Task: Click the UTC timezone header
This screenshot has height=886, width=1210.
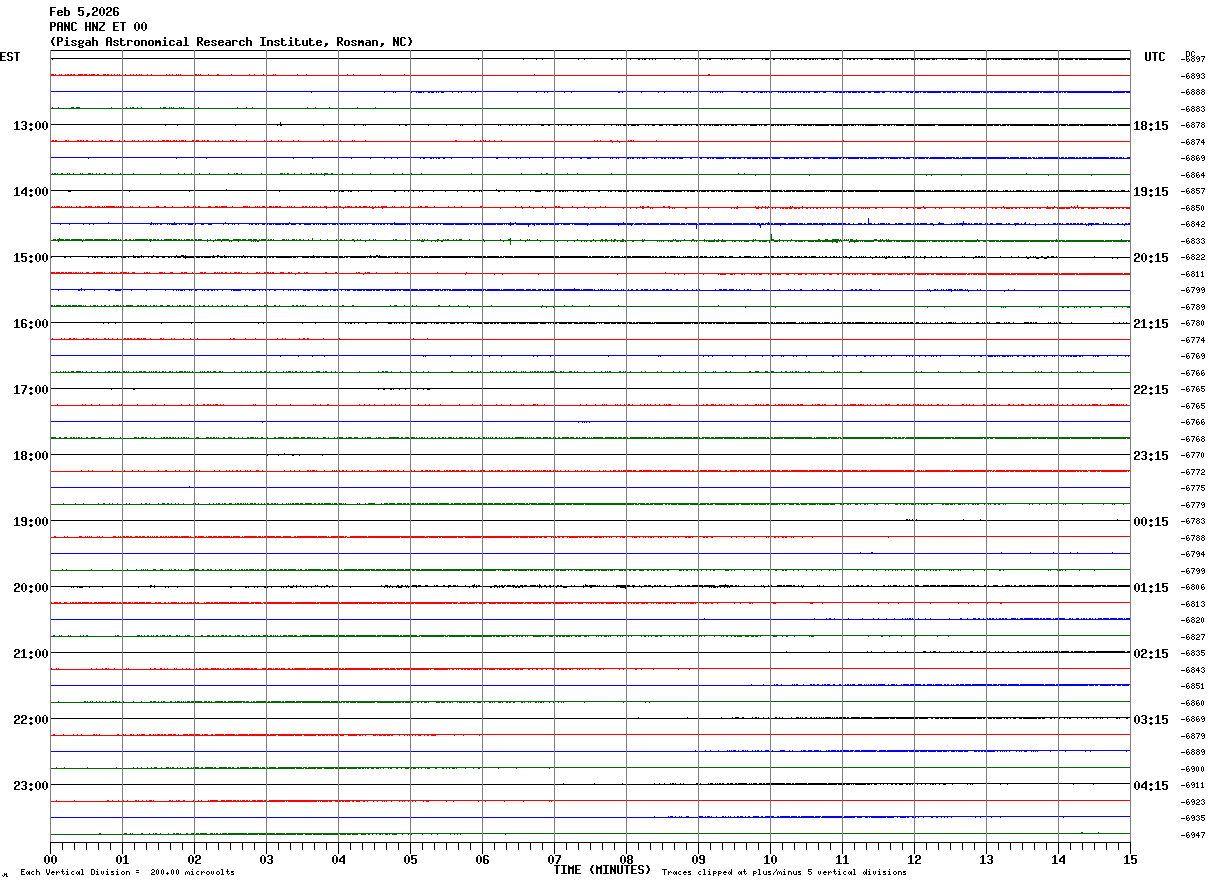Action: point(1155,57)
